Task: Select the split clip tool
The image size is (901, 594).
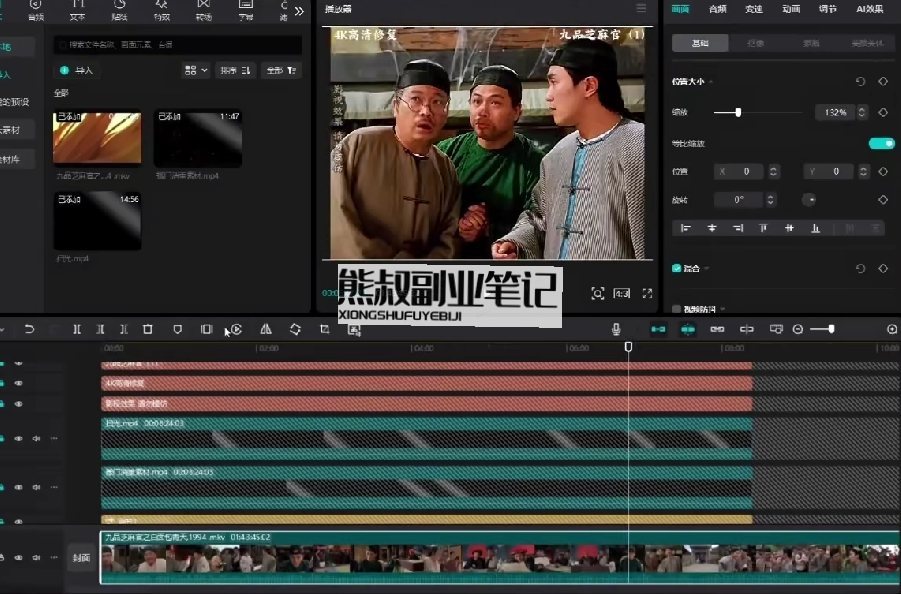Action: (77, 329)
